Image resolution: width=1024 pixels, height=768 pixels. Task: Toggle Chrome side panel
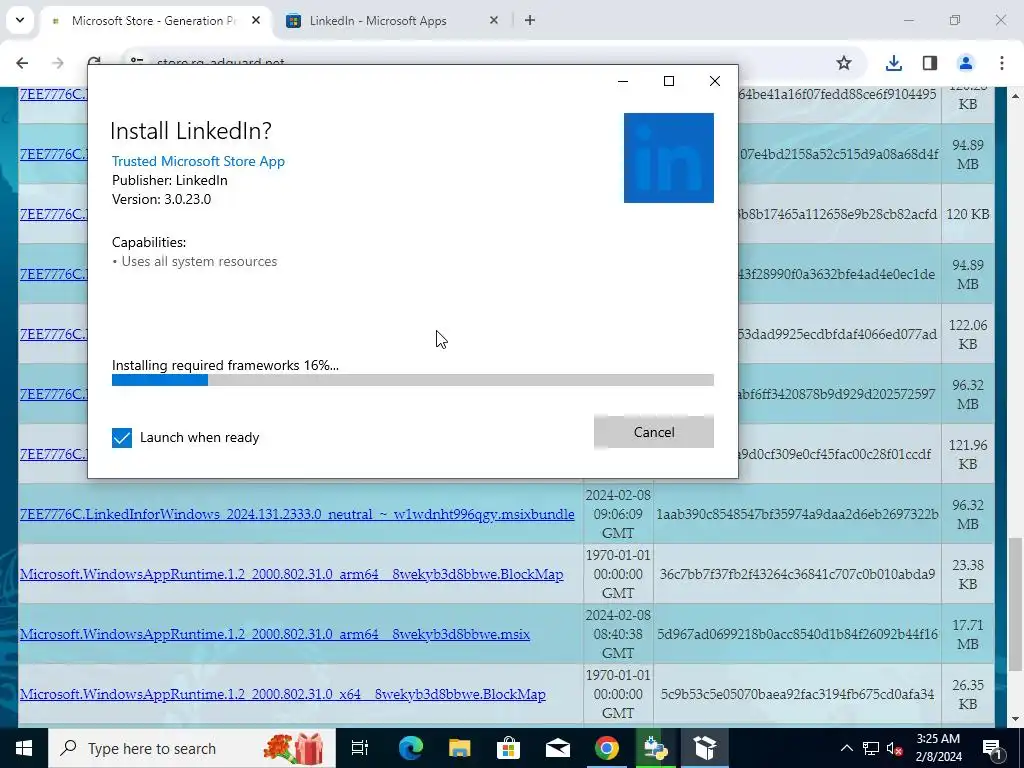click(x=929, y=63)
